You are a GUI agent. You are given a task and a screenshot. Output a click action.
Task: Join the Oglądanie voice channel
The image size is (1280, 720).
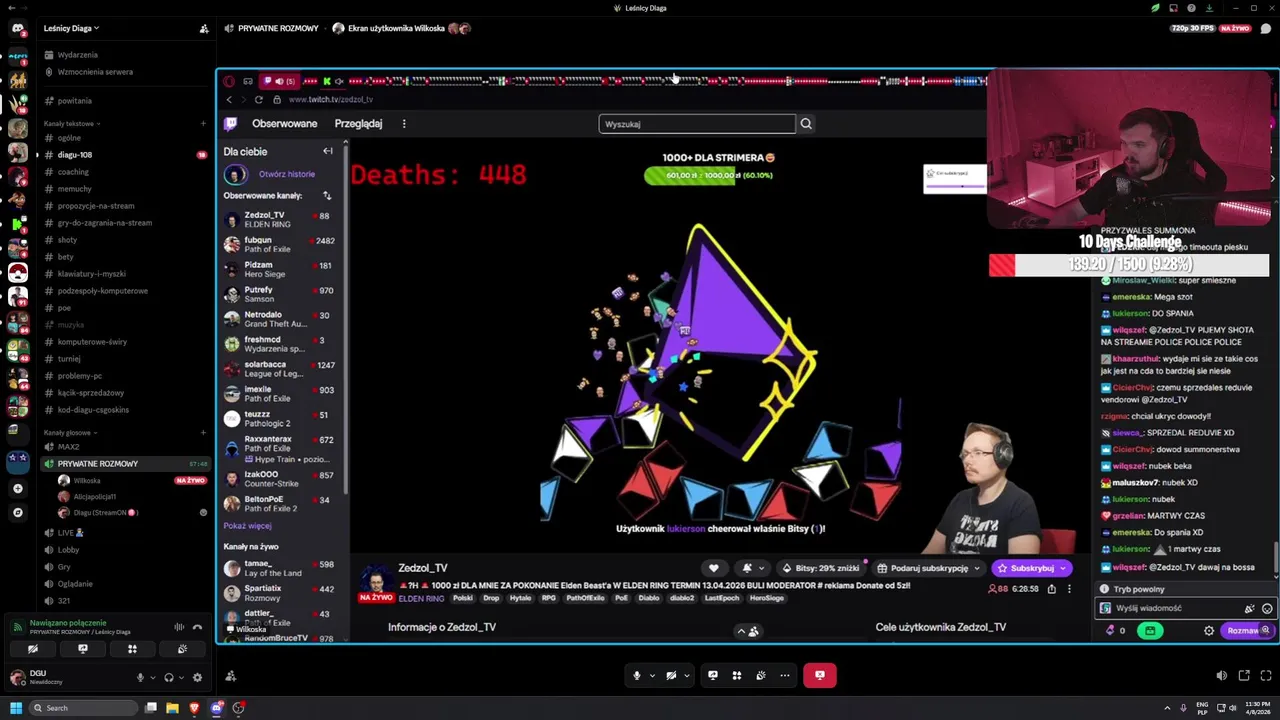(75, 584)
